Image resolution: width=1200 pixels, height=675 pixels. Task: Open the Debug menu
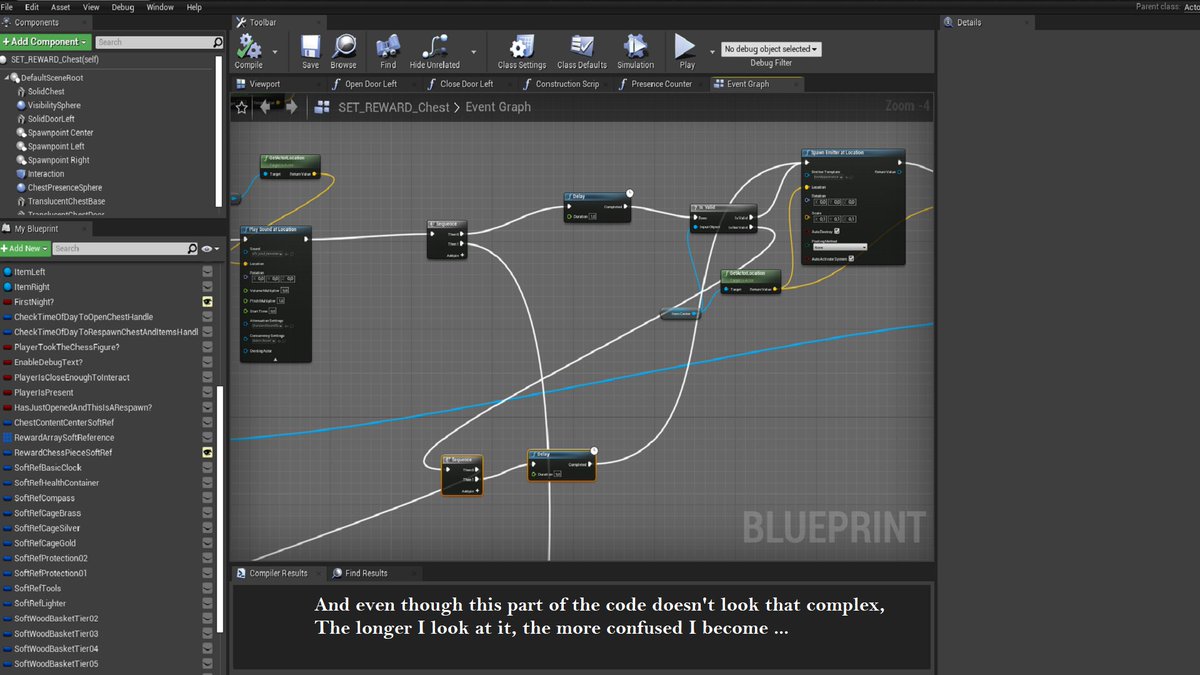tap(123, 7)
